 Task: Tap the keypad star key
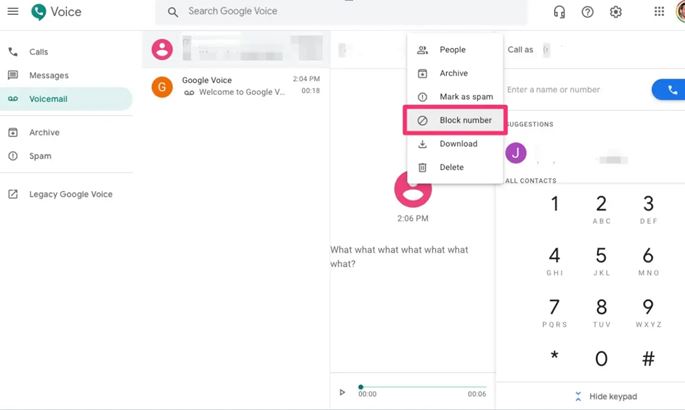tap(555, 356)
